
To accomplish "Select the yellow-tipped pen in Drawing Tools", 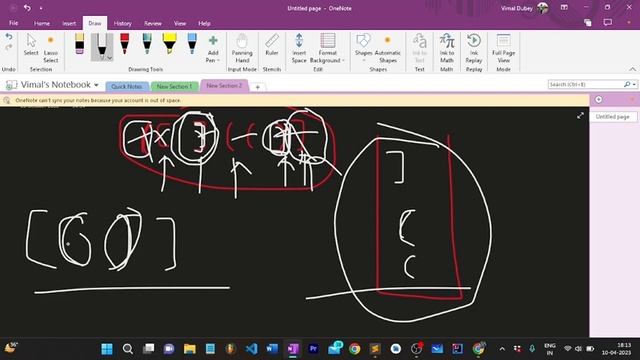I will click(80, 44).
